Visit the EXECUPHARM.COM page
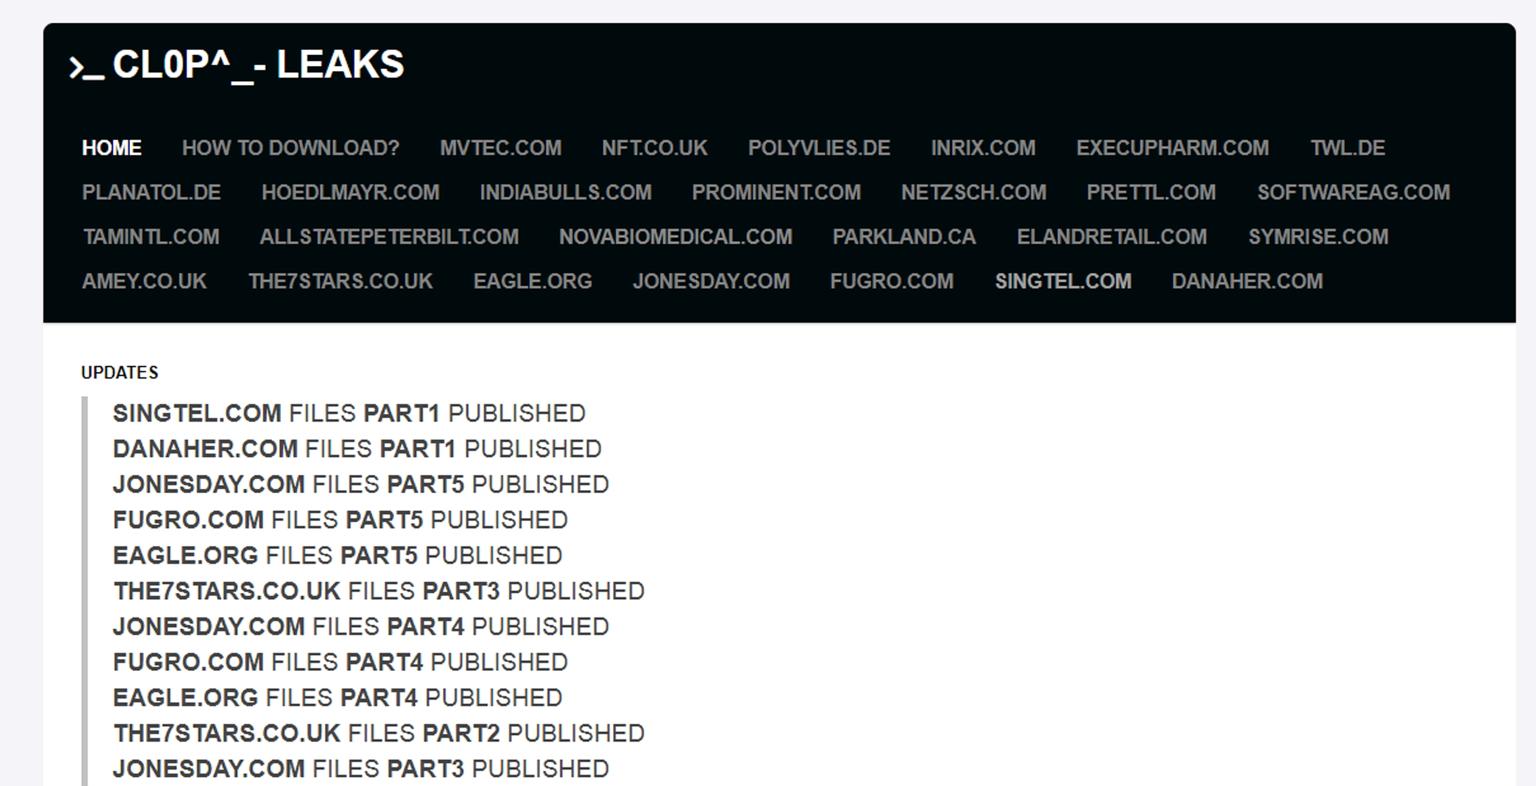Image resolution: width=1536 pixels, height=786 pixels. point(1172,148)
